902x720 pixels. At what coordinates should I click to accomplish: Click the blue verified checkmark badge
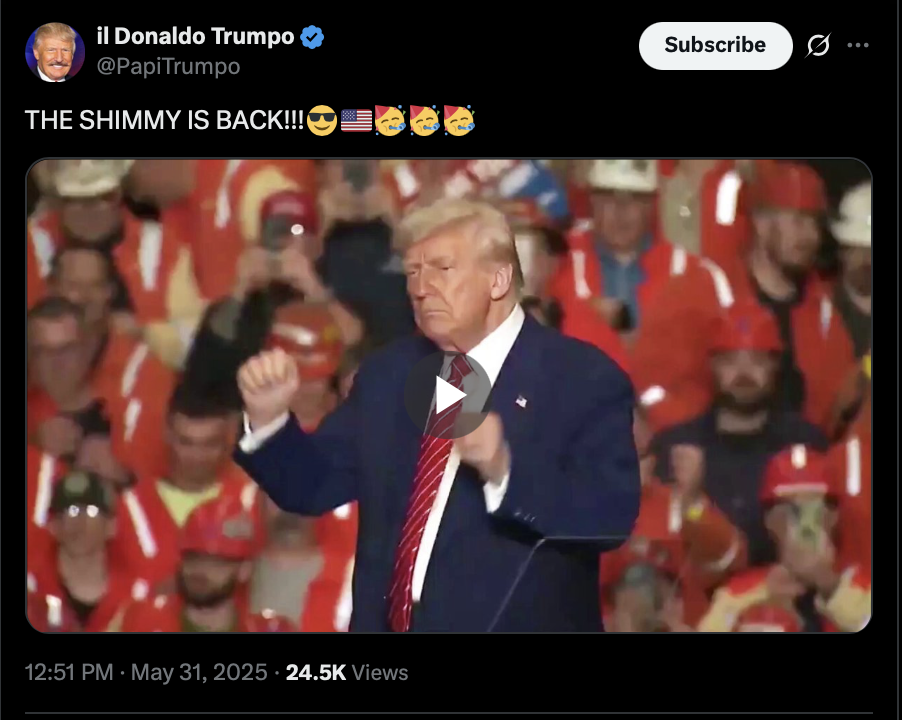pos(312,37)
